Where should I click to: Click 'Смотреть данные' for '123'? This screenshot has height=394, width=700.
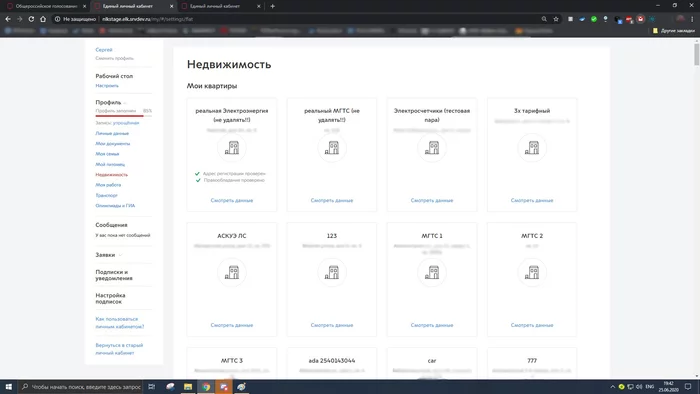(x=332, y=325)
